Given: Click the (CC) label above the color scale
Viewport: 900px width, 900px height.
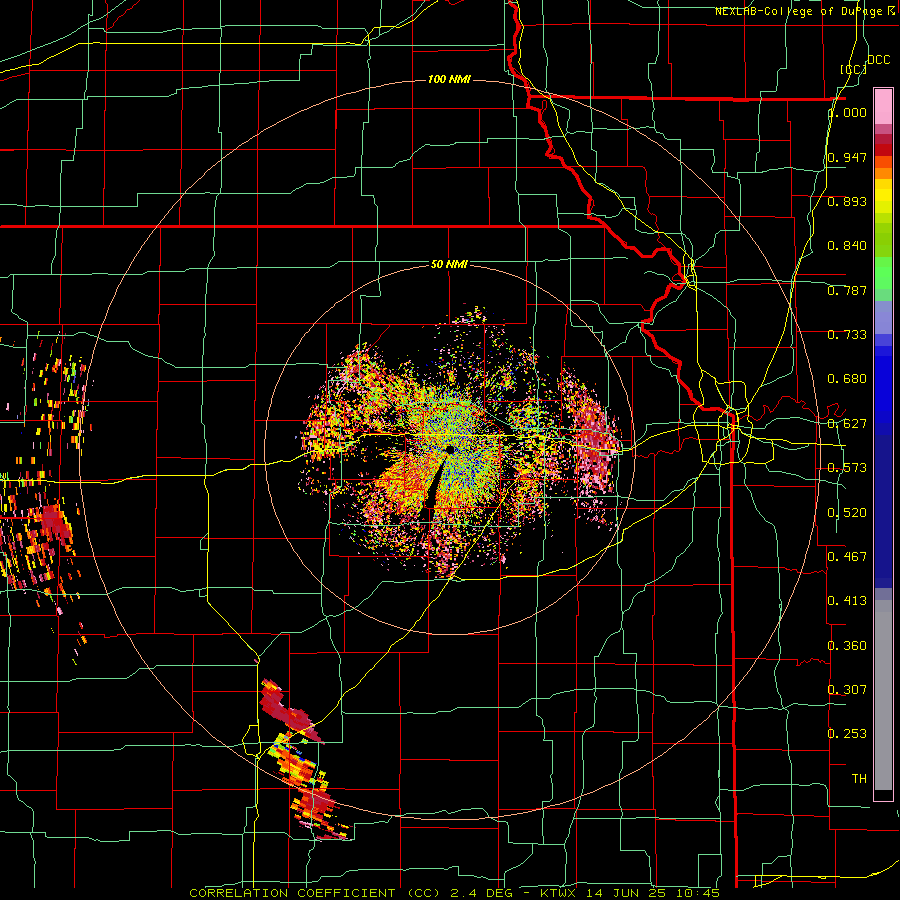Looking at the screenshot, I should 853,69.
